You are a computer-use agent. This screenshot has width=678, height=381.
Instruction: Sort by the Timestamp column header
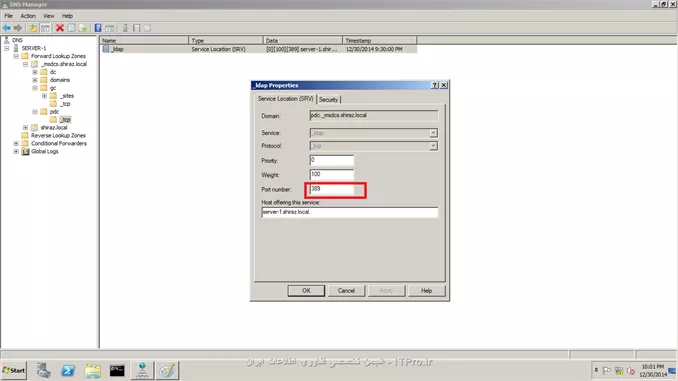[380, 40]
